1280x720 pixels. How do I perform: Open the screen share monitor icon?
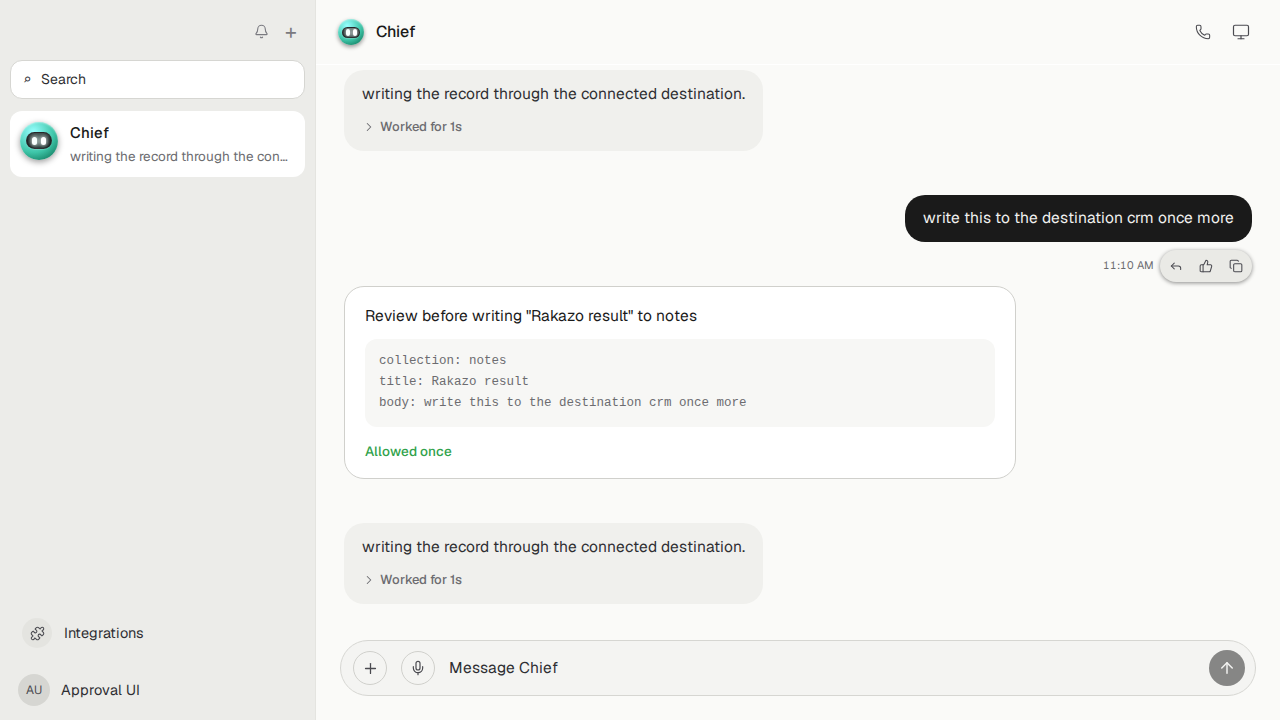pos(1241,32)
